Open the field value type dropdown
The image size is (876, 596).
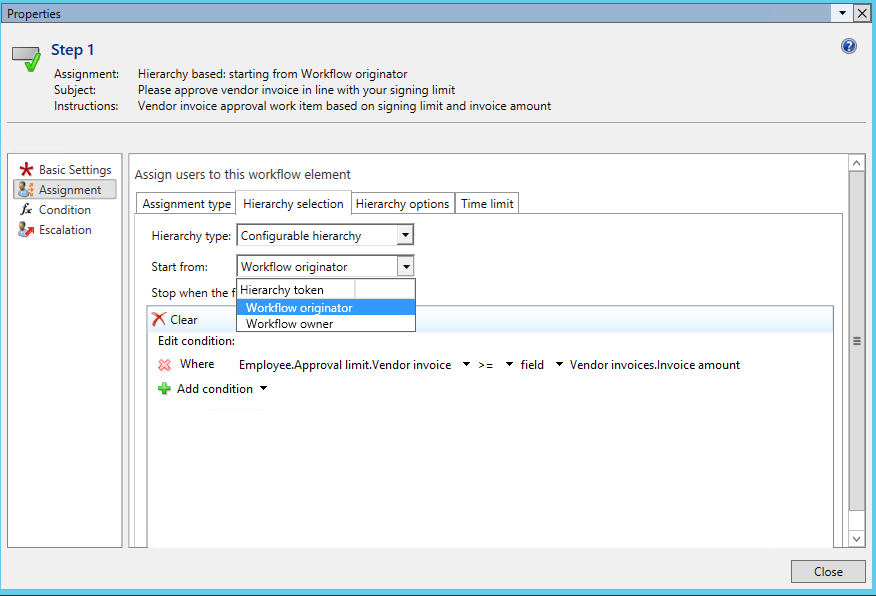point(559,365)
